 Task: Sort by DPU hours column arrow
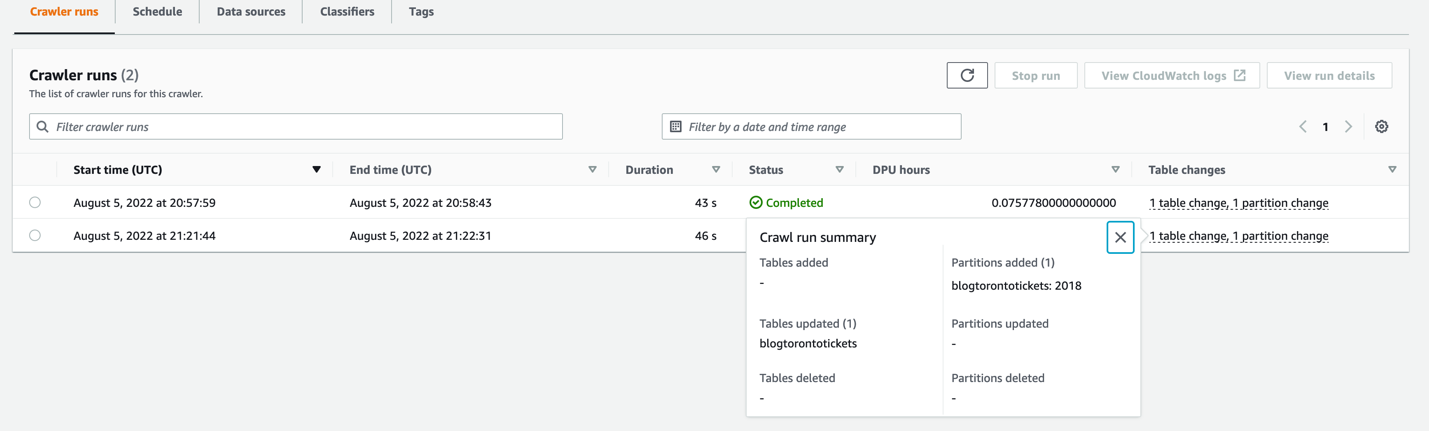[x=1115, y=170]
